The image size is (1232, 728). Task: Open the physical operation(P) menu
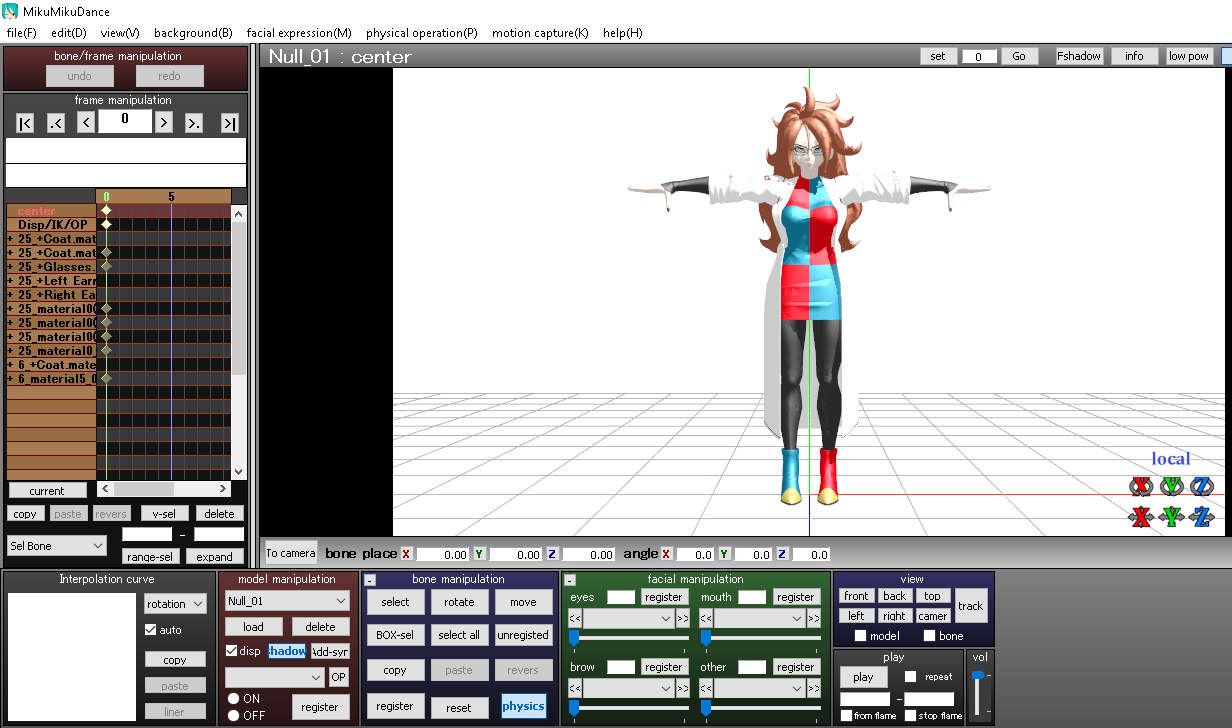click(421, 32)
